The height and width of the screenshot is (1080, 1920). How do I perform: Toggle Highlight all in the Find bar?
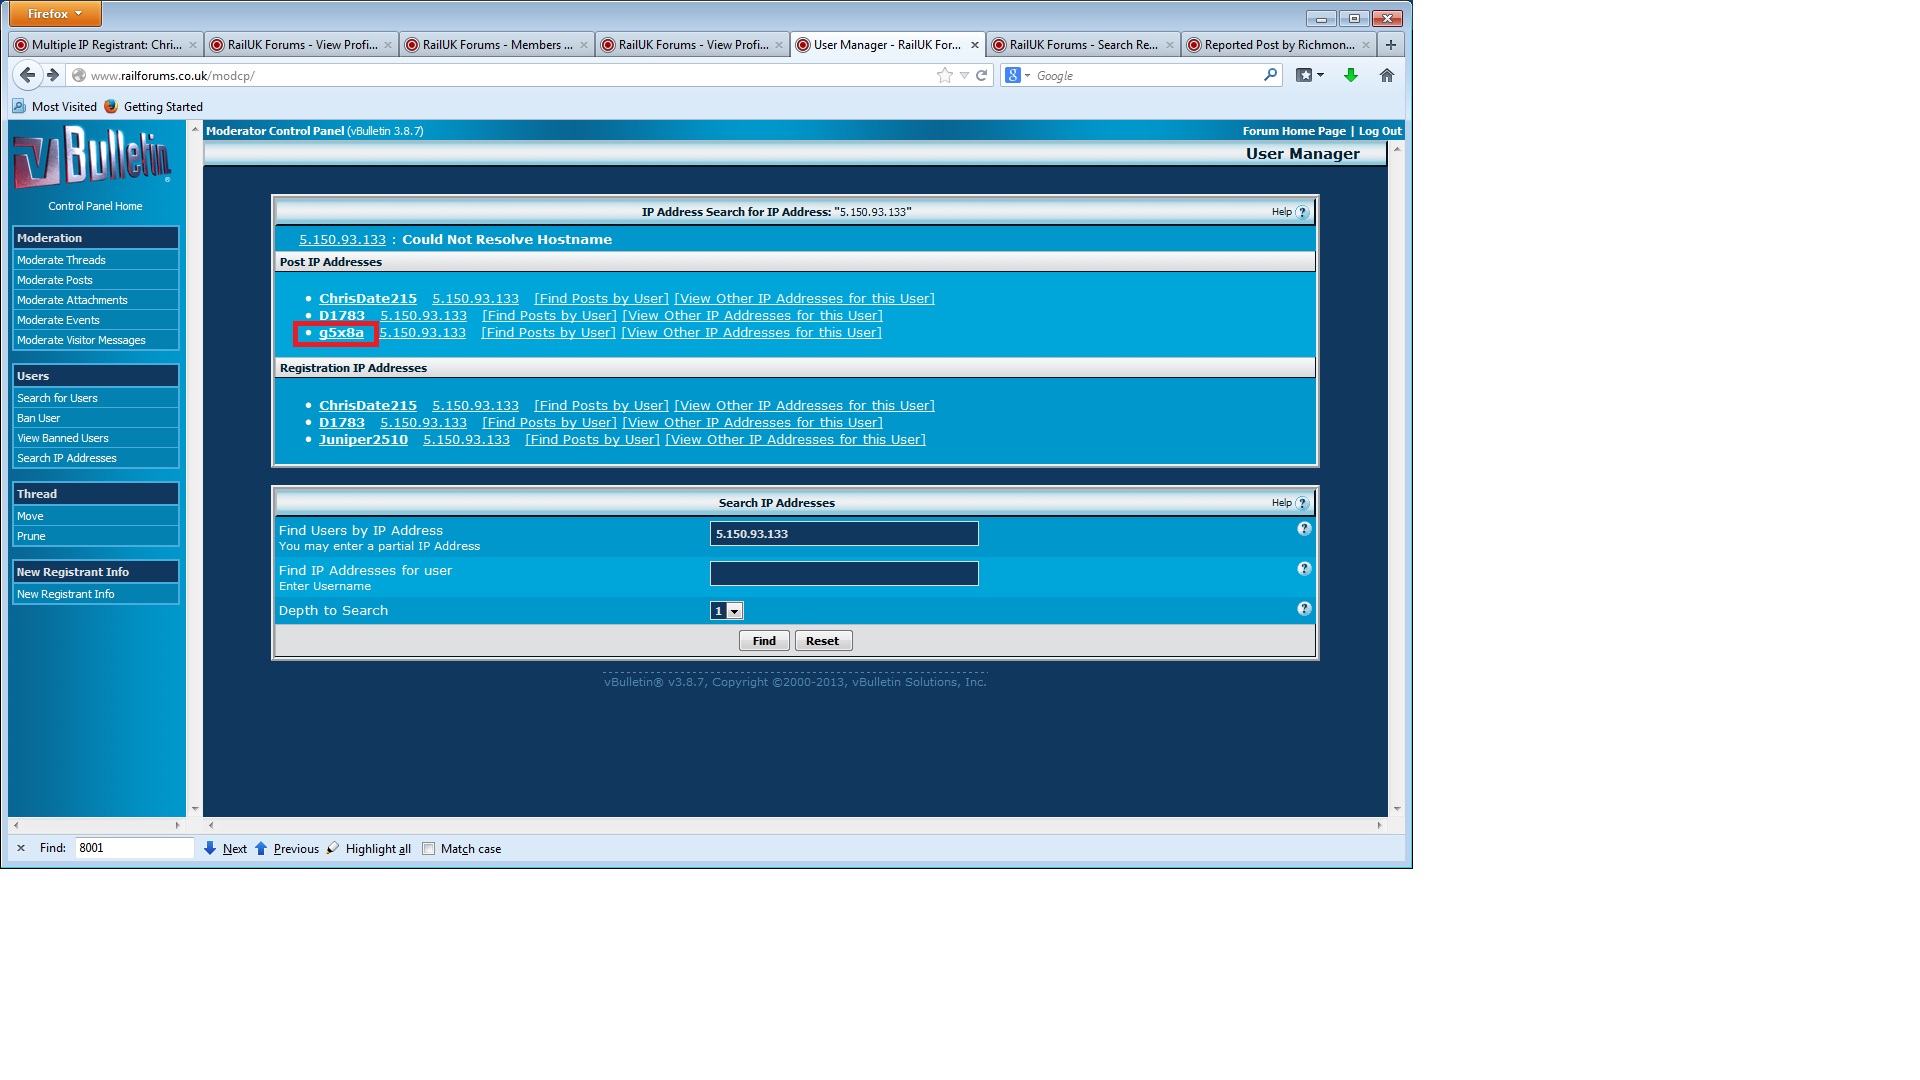point(369,848)
